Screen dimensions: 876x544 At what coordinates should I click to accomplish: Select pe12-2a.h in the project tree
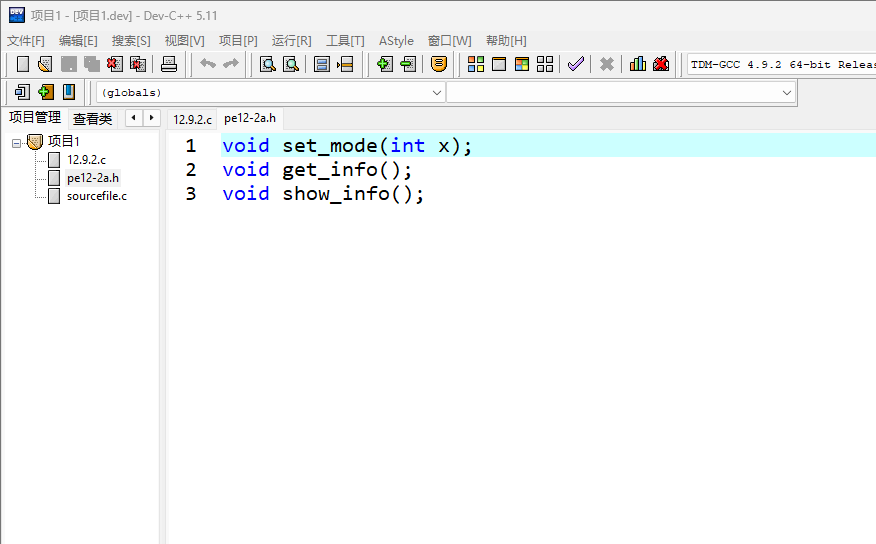point(93,178)
